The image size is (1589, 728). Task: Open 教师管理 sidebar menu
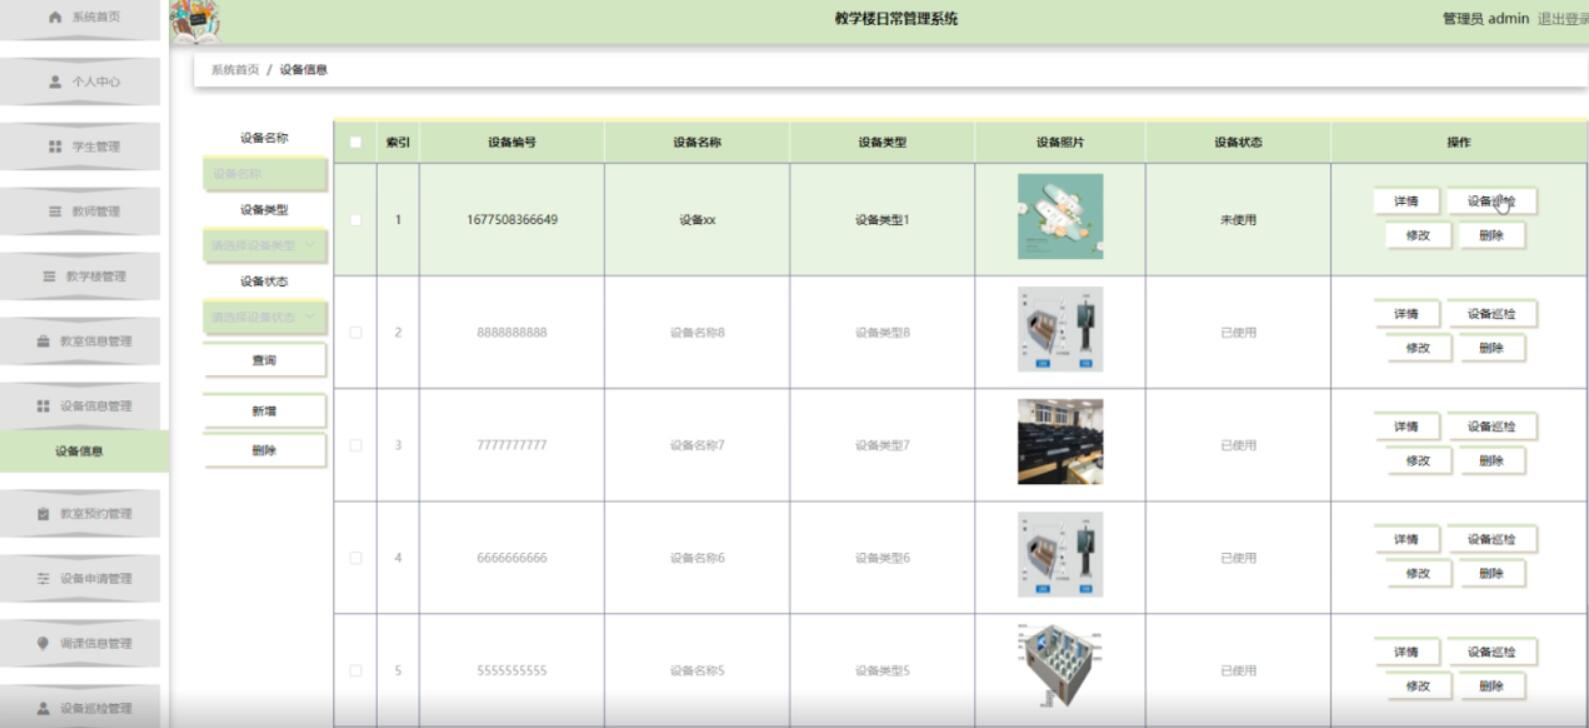pos(80,212)
